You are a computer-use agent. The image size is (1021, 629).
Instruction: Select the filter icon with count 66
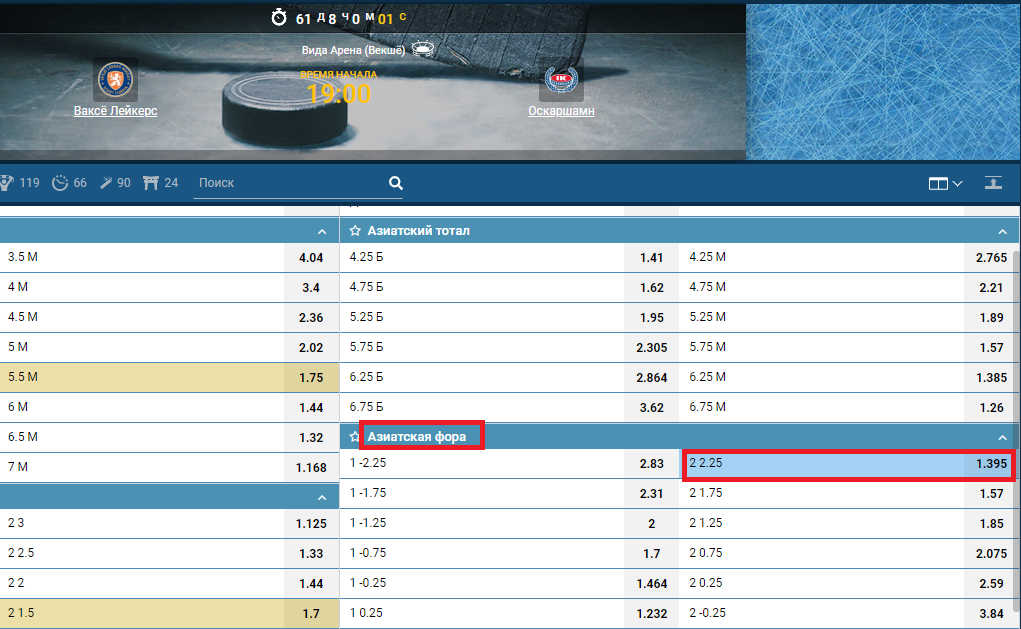(x=60, y=183)
